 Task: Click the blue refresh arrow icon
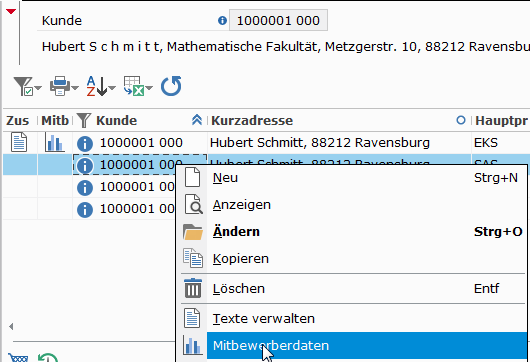[x=171, y=86]
